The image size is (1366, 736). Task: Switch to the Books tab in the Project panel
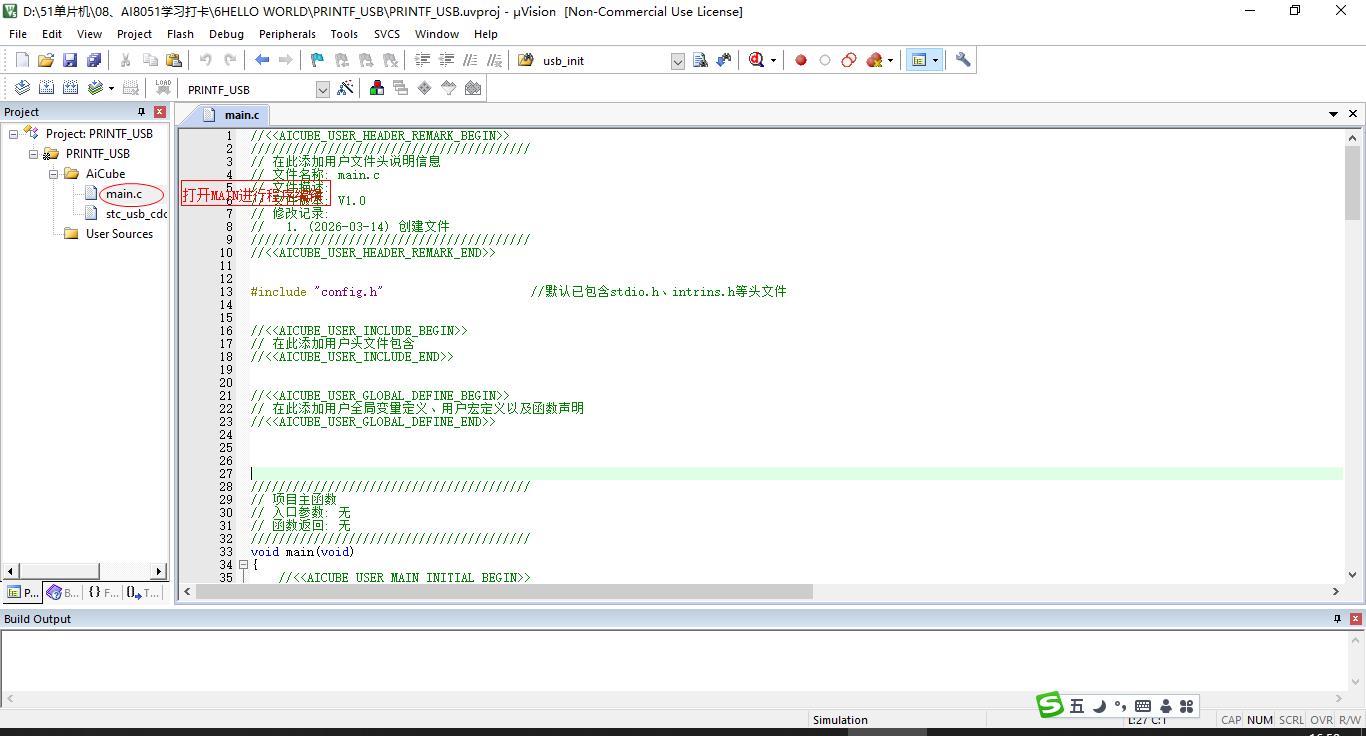[63, 592]
